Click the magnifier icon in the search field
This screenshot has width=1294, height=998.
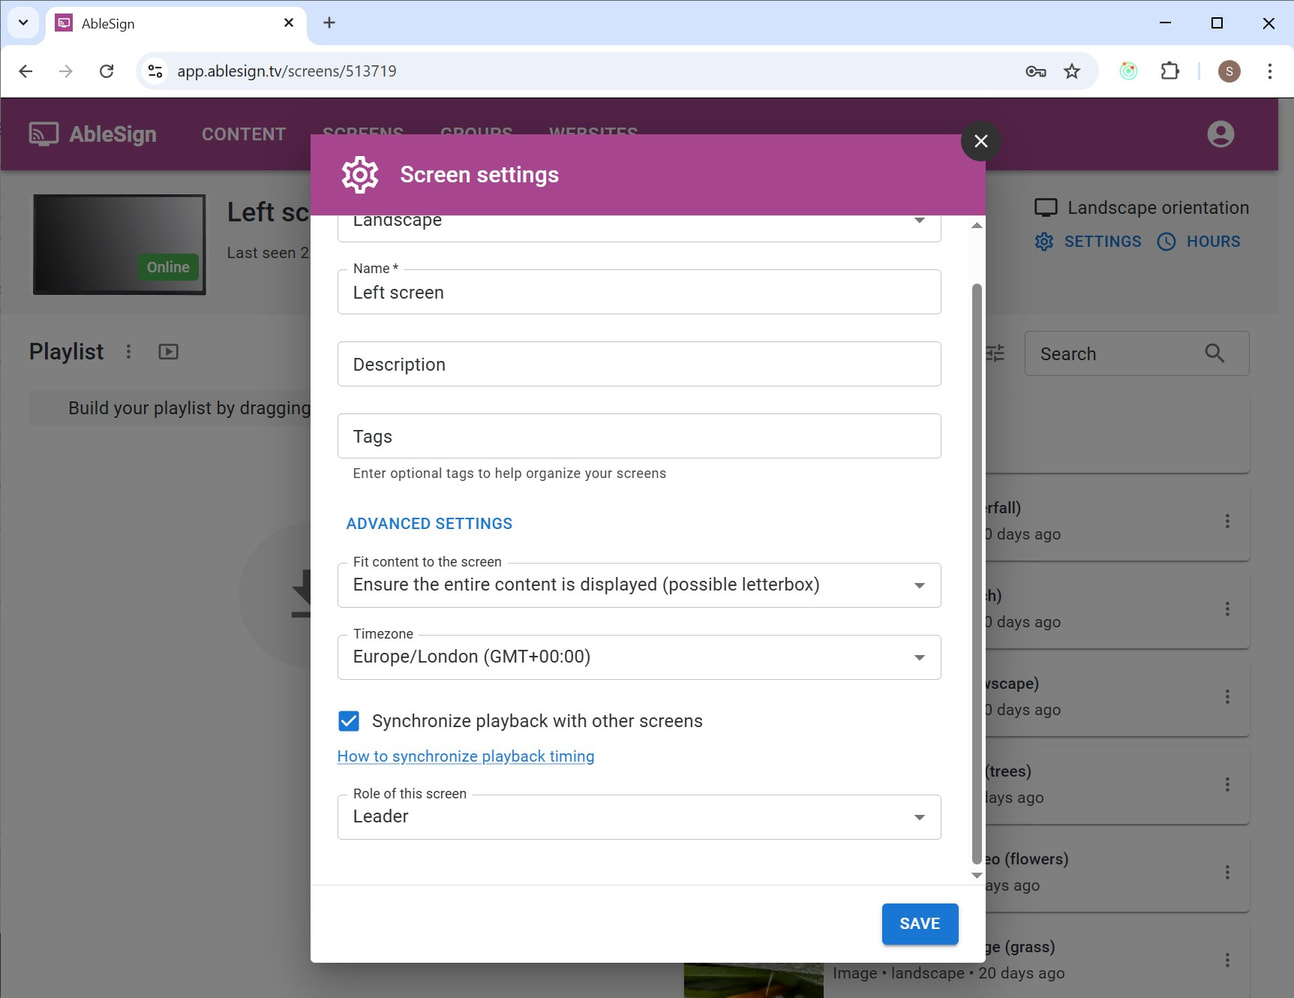[1214, 353]
